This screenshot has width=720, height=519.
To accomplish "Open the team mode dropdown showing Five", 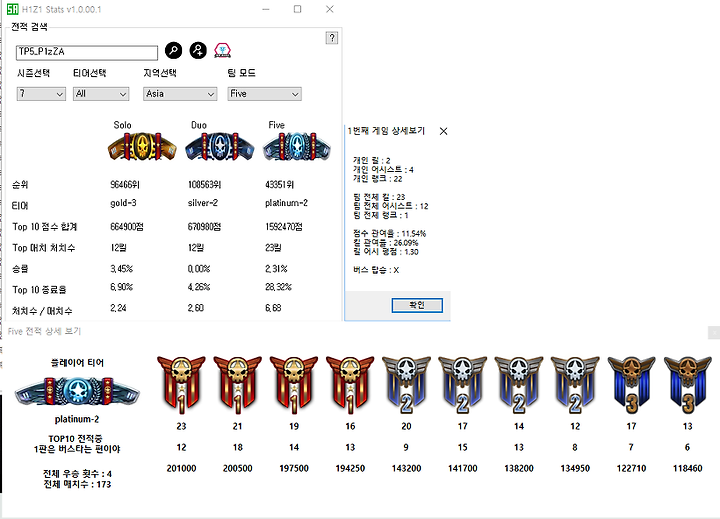I will click(x=264, y=94).
